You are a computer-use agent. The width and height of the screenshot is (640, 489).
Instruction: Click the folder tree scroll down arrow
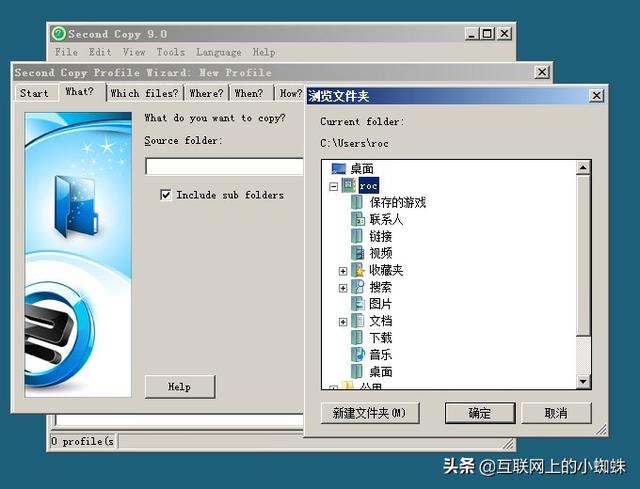[583, 382]
